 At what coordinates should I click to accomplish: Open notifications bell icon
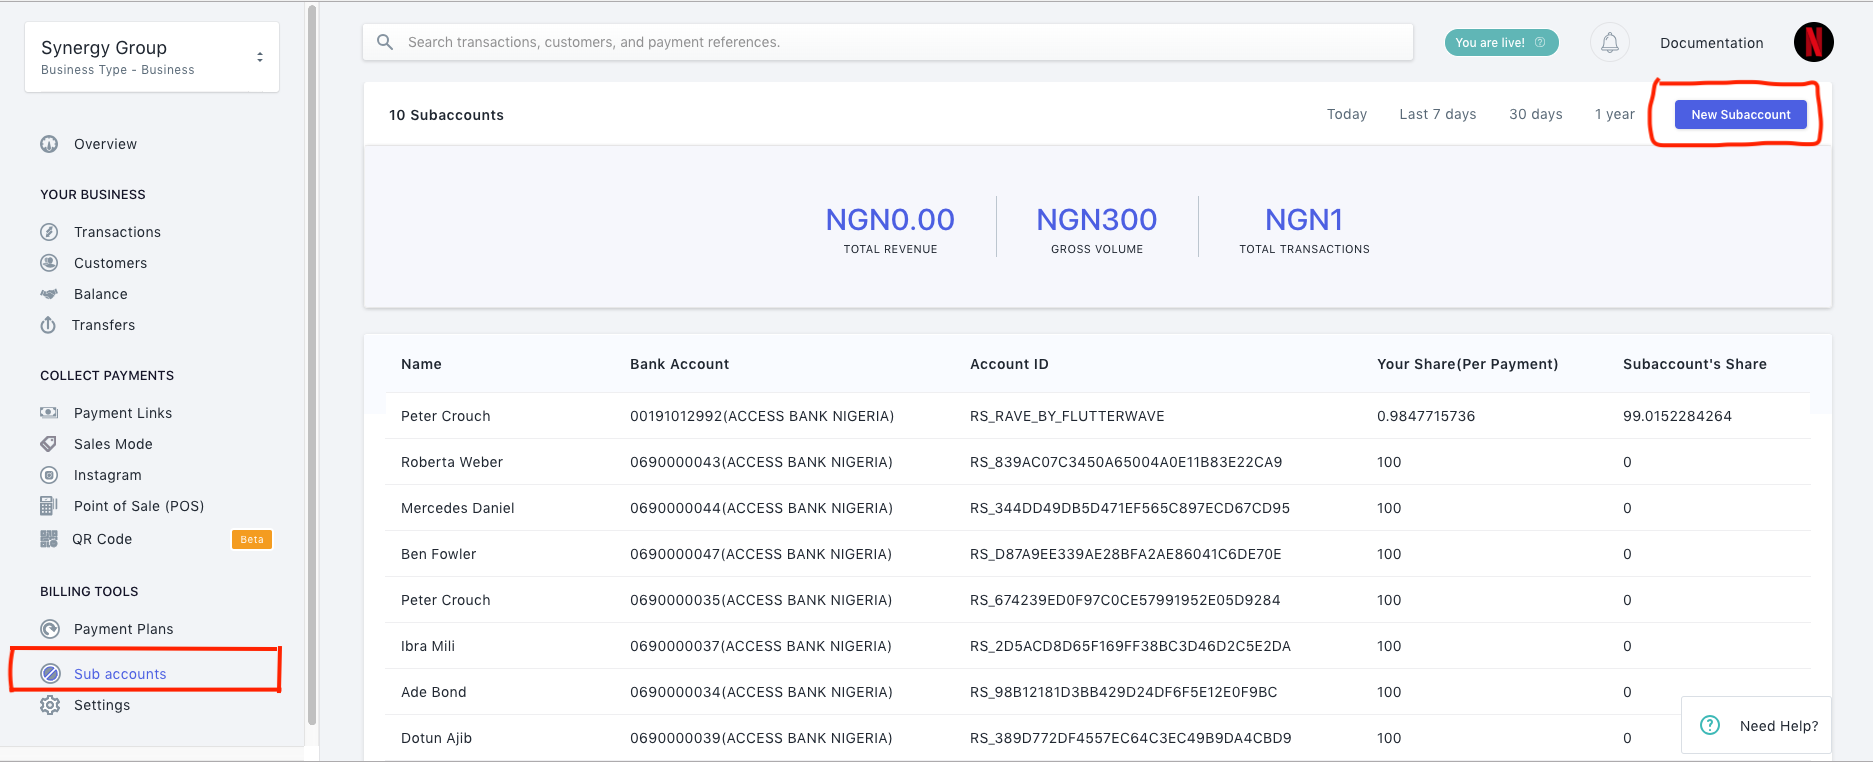pyautogui.click(x=1610, y=43)
